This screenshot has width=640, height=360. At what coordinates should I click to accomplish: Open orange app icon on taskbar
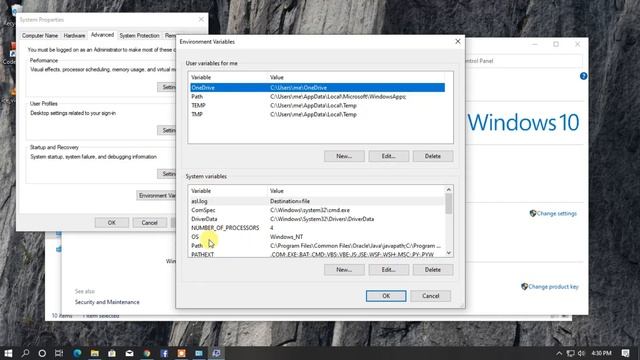pos(182,353)
